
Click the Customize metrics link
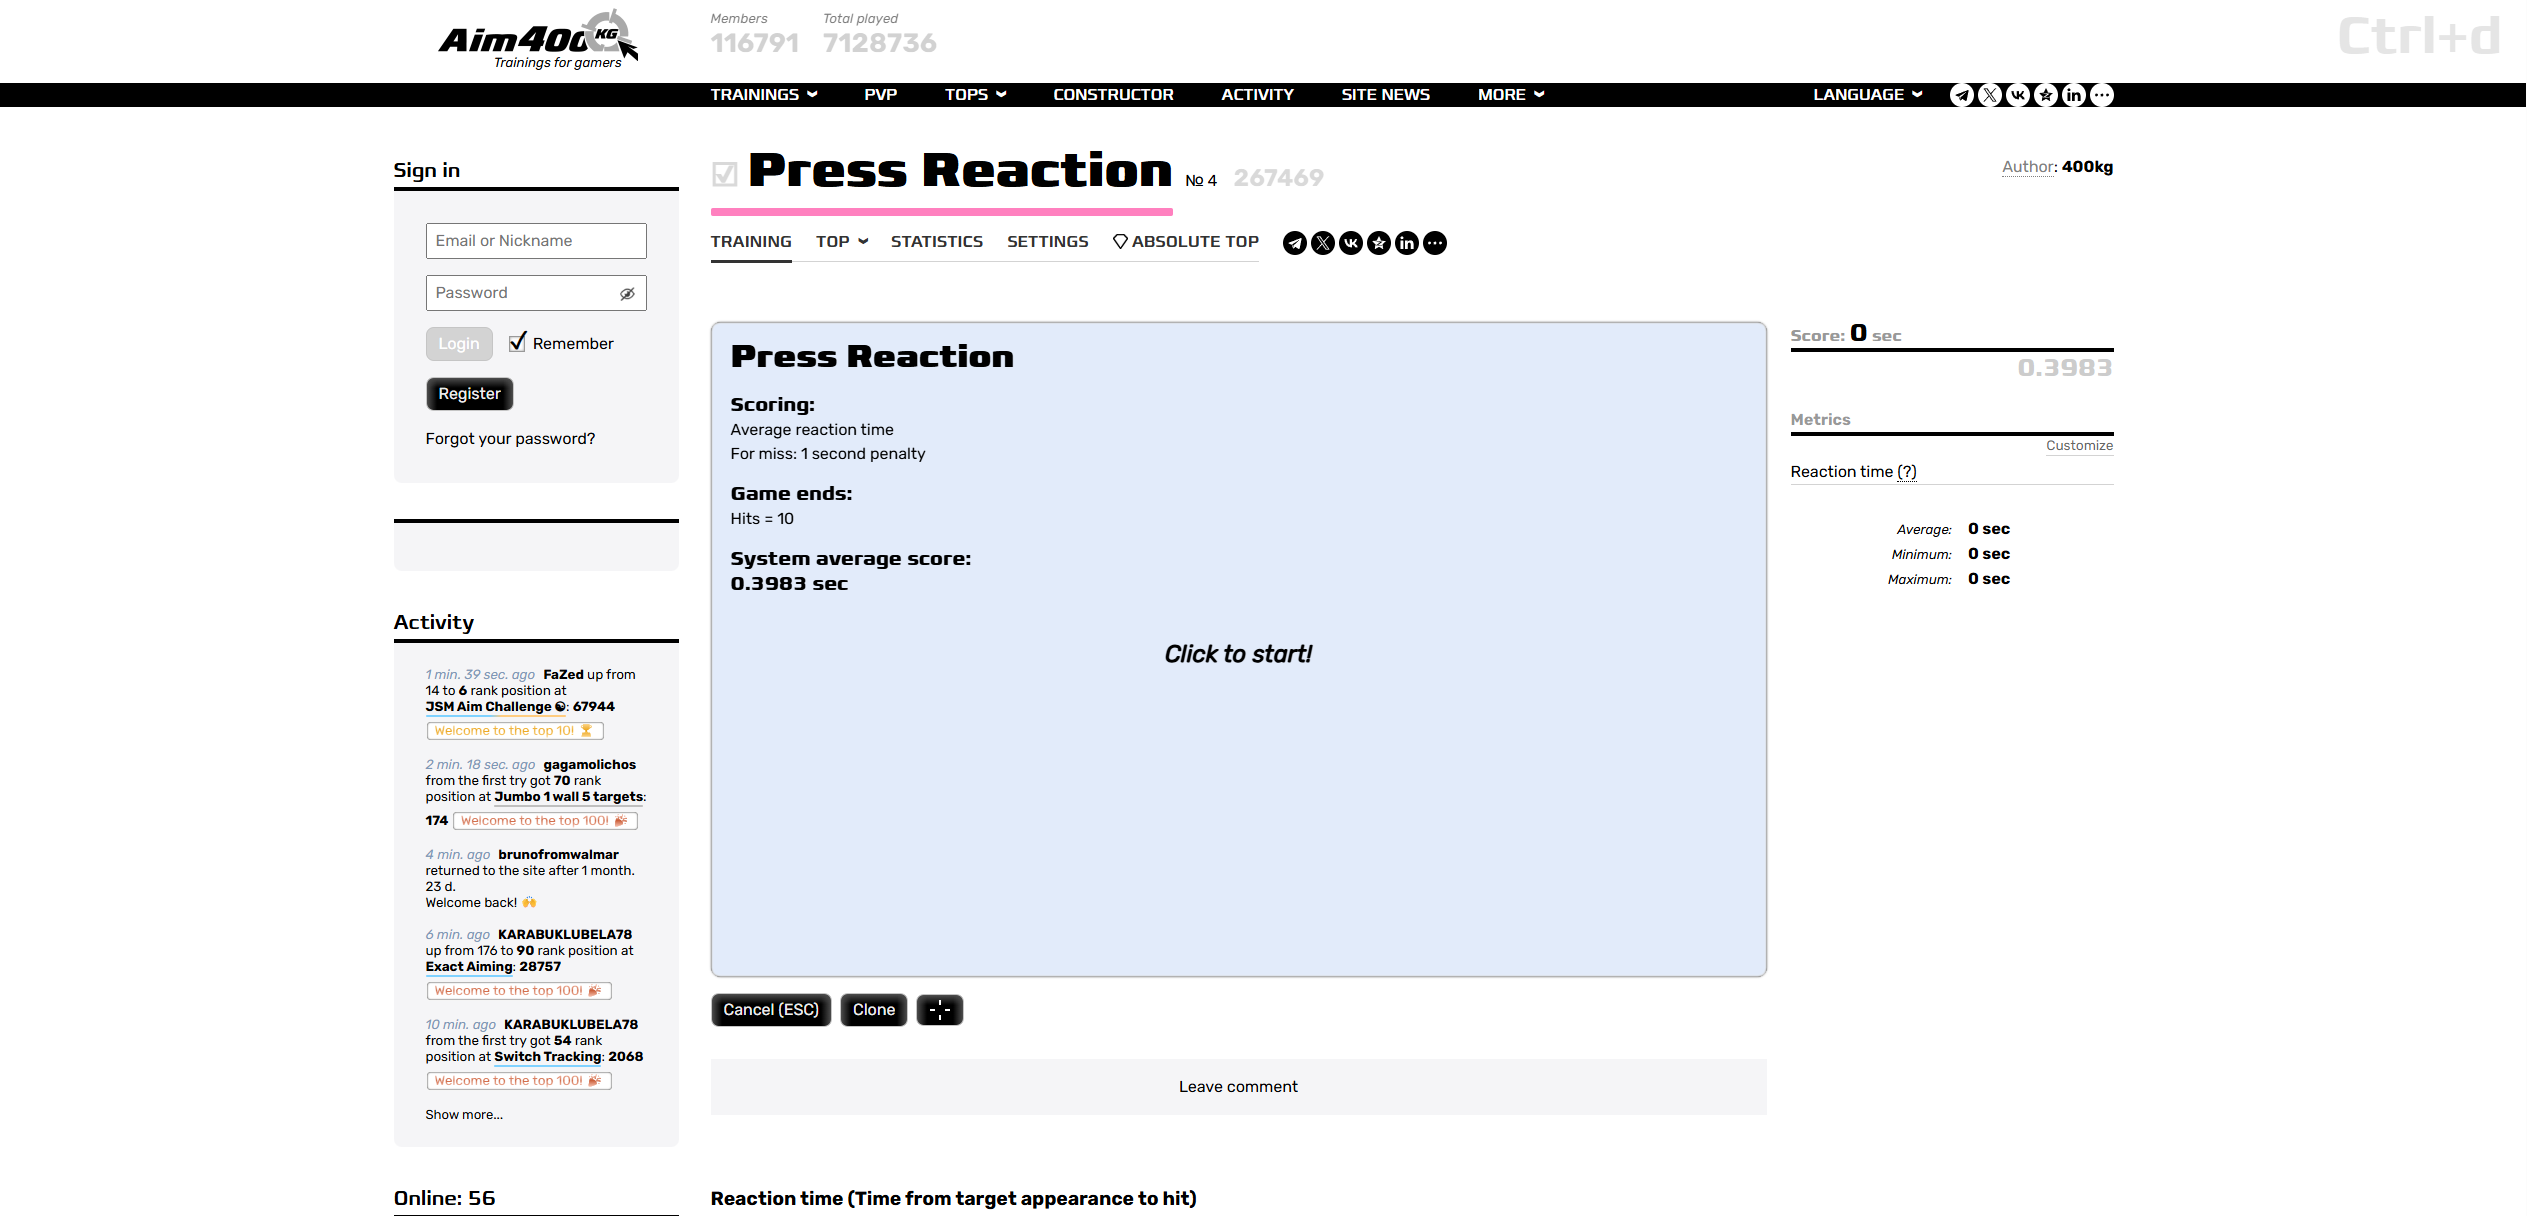2078,446
